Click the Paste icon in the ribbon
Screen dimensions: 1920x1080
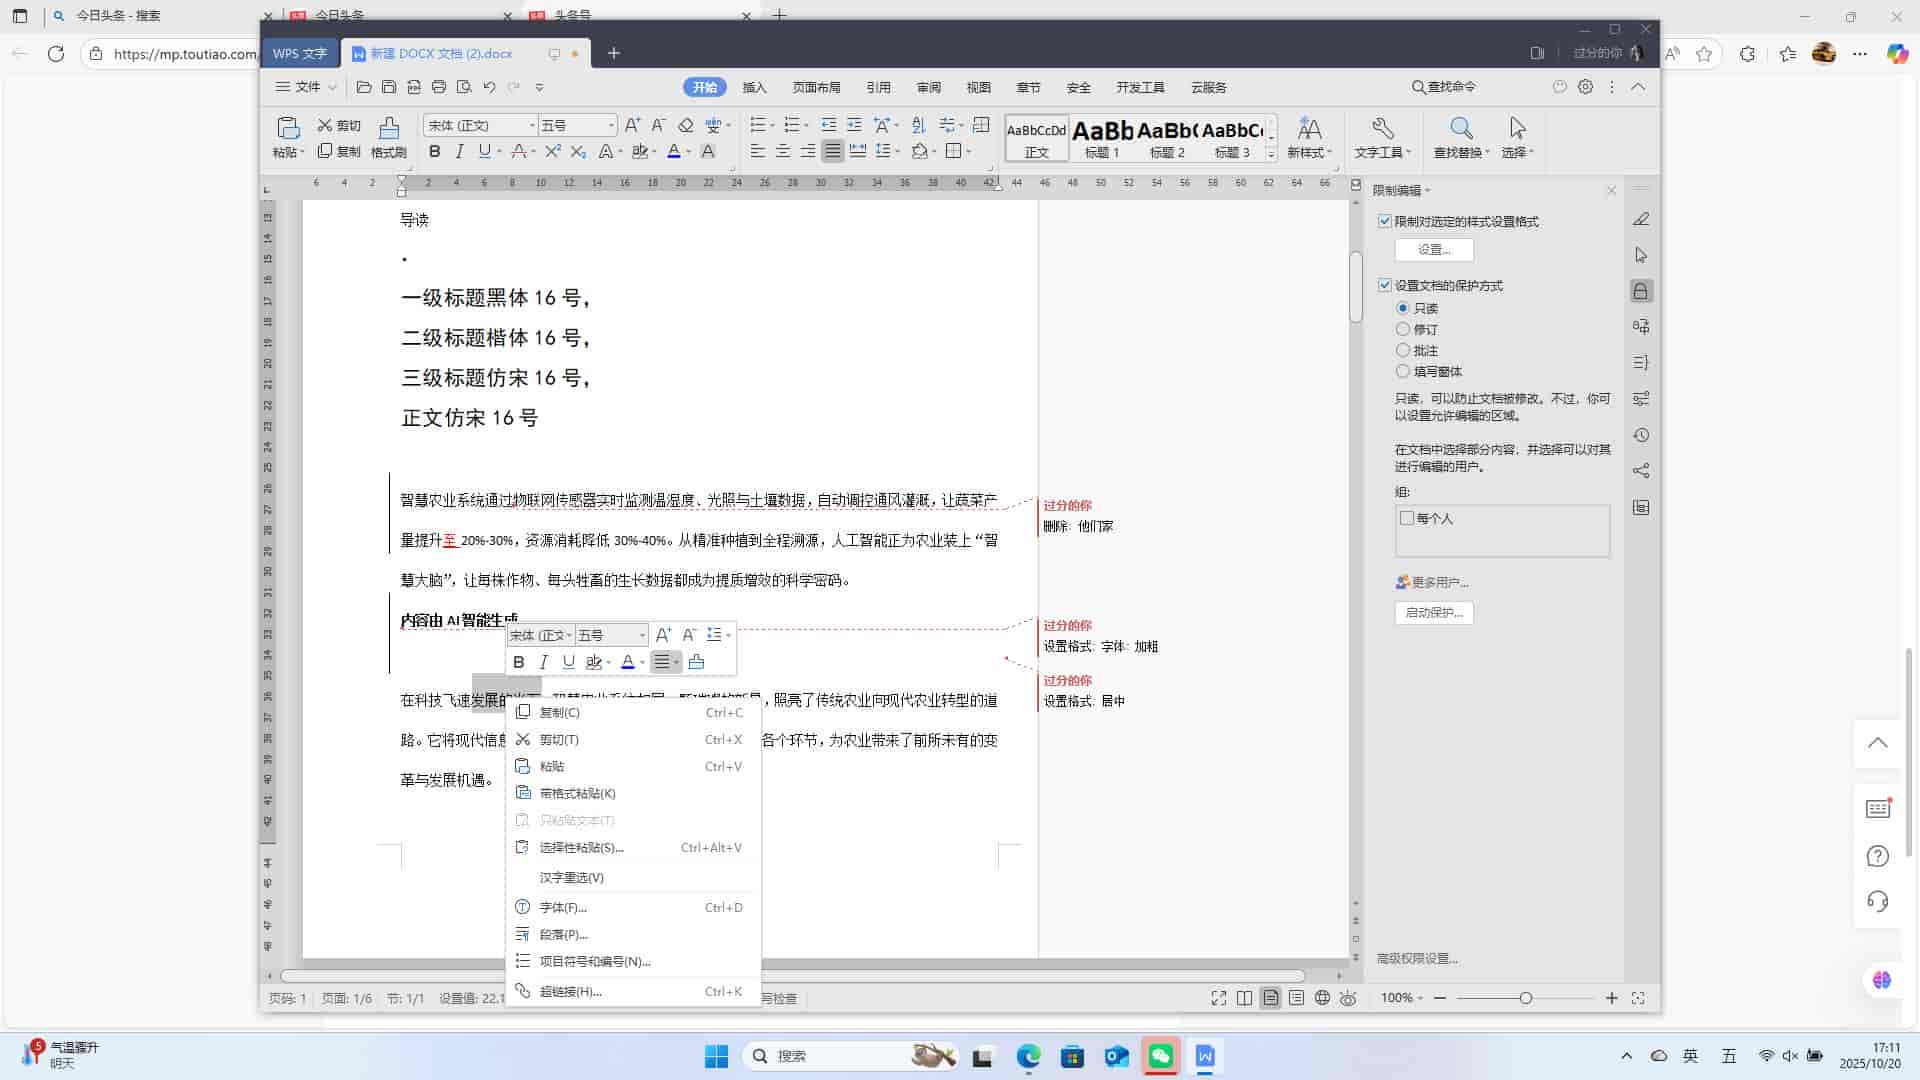(x=288, y=127)
